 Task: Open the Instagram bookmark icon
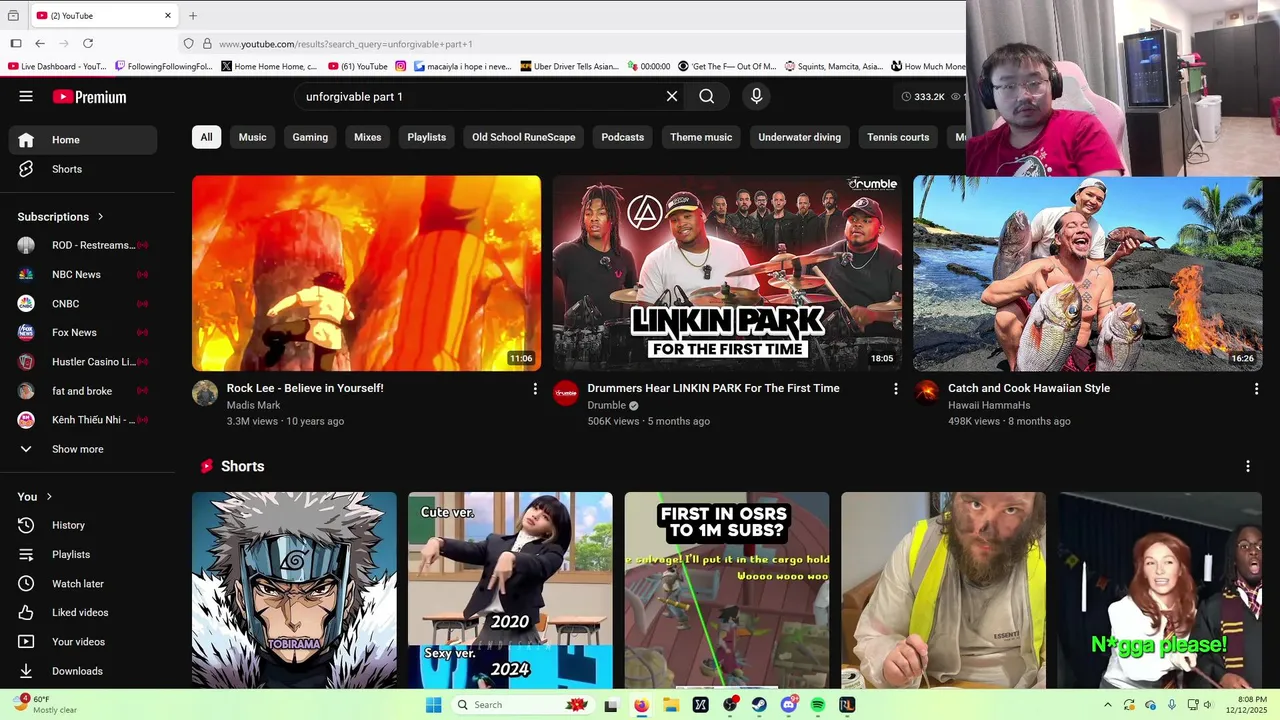tap(401, 66)
